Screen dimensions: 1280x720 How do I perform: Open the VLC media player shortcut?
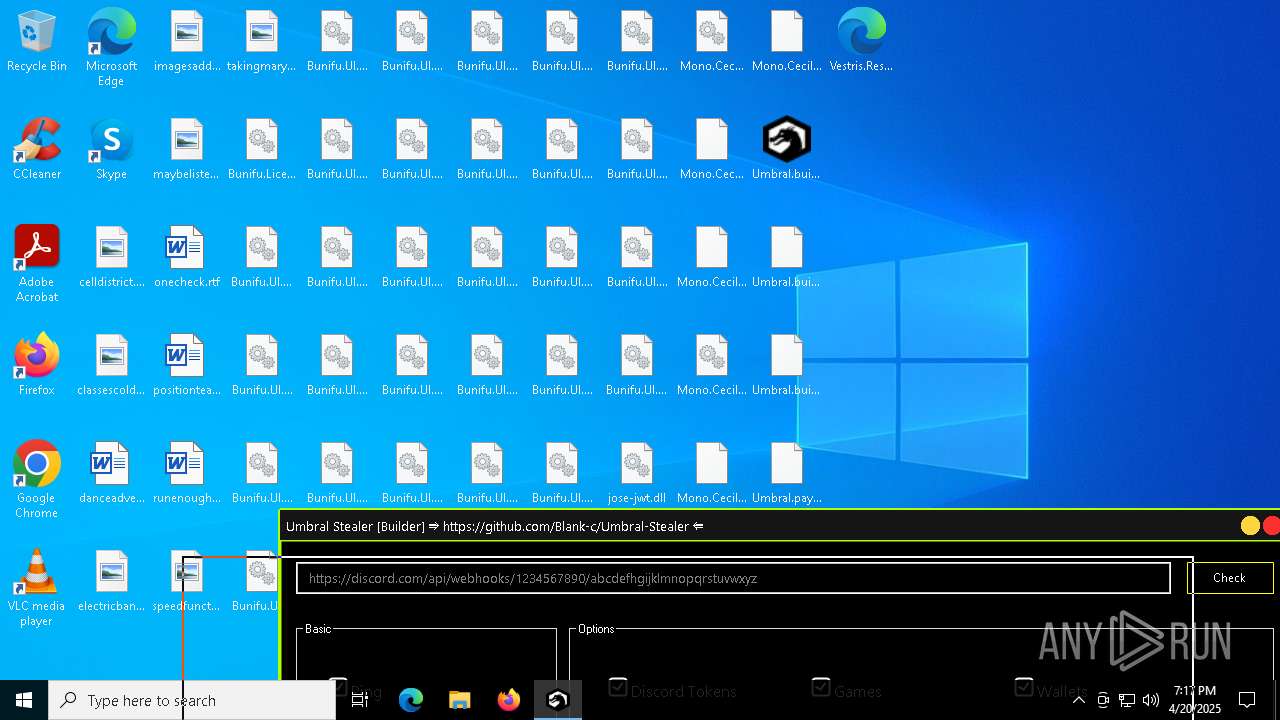pyautogui.click(x=37, y=588)
